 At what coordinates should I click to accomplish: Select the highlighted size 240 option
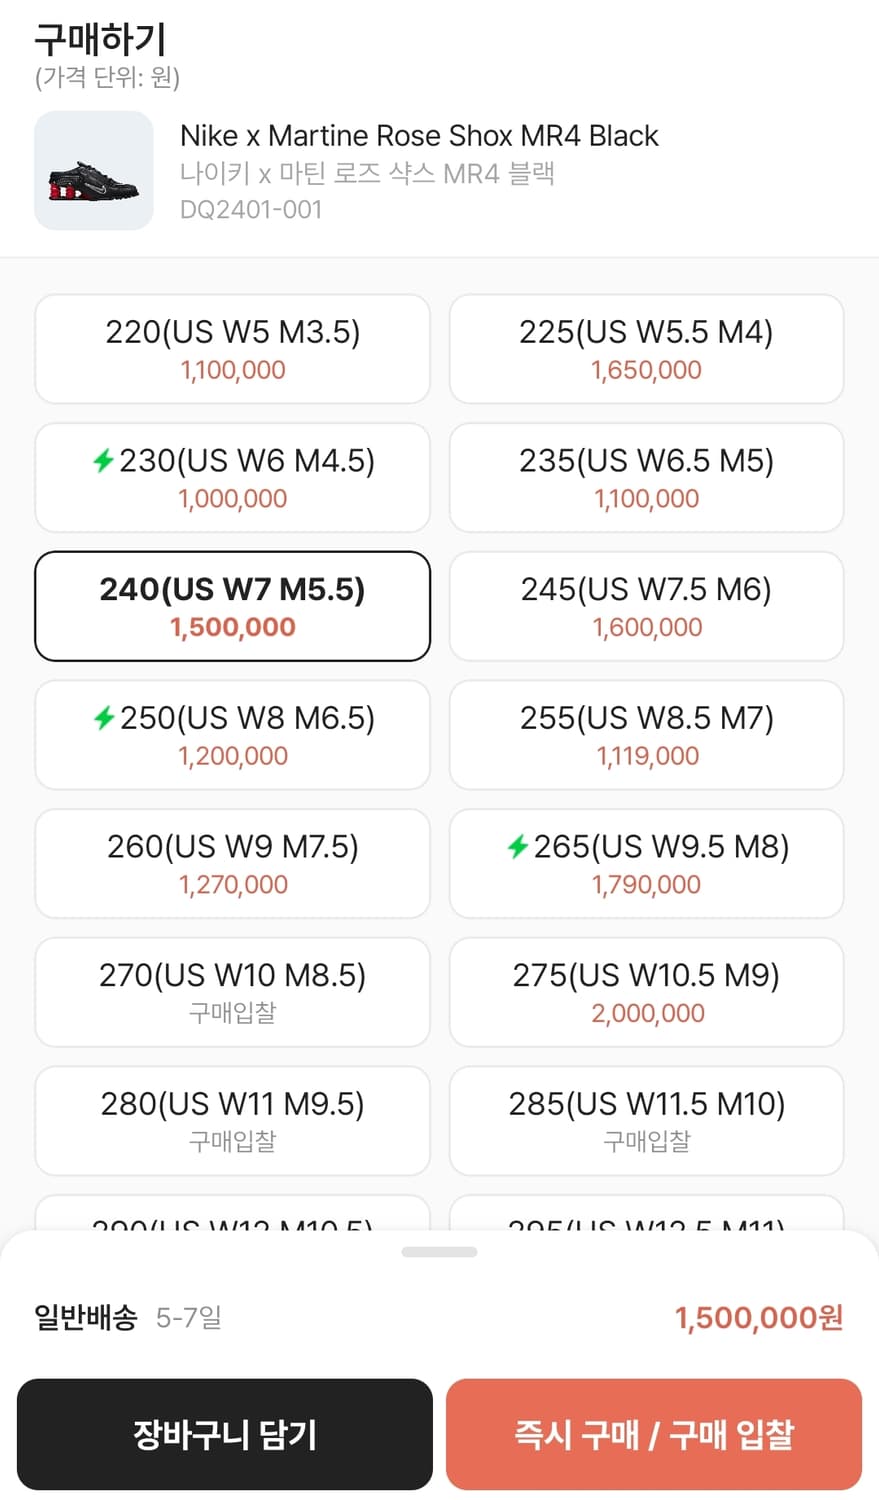[232, 606]
